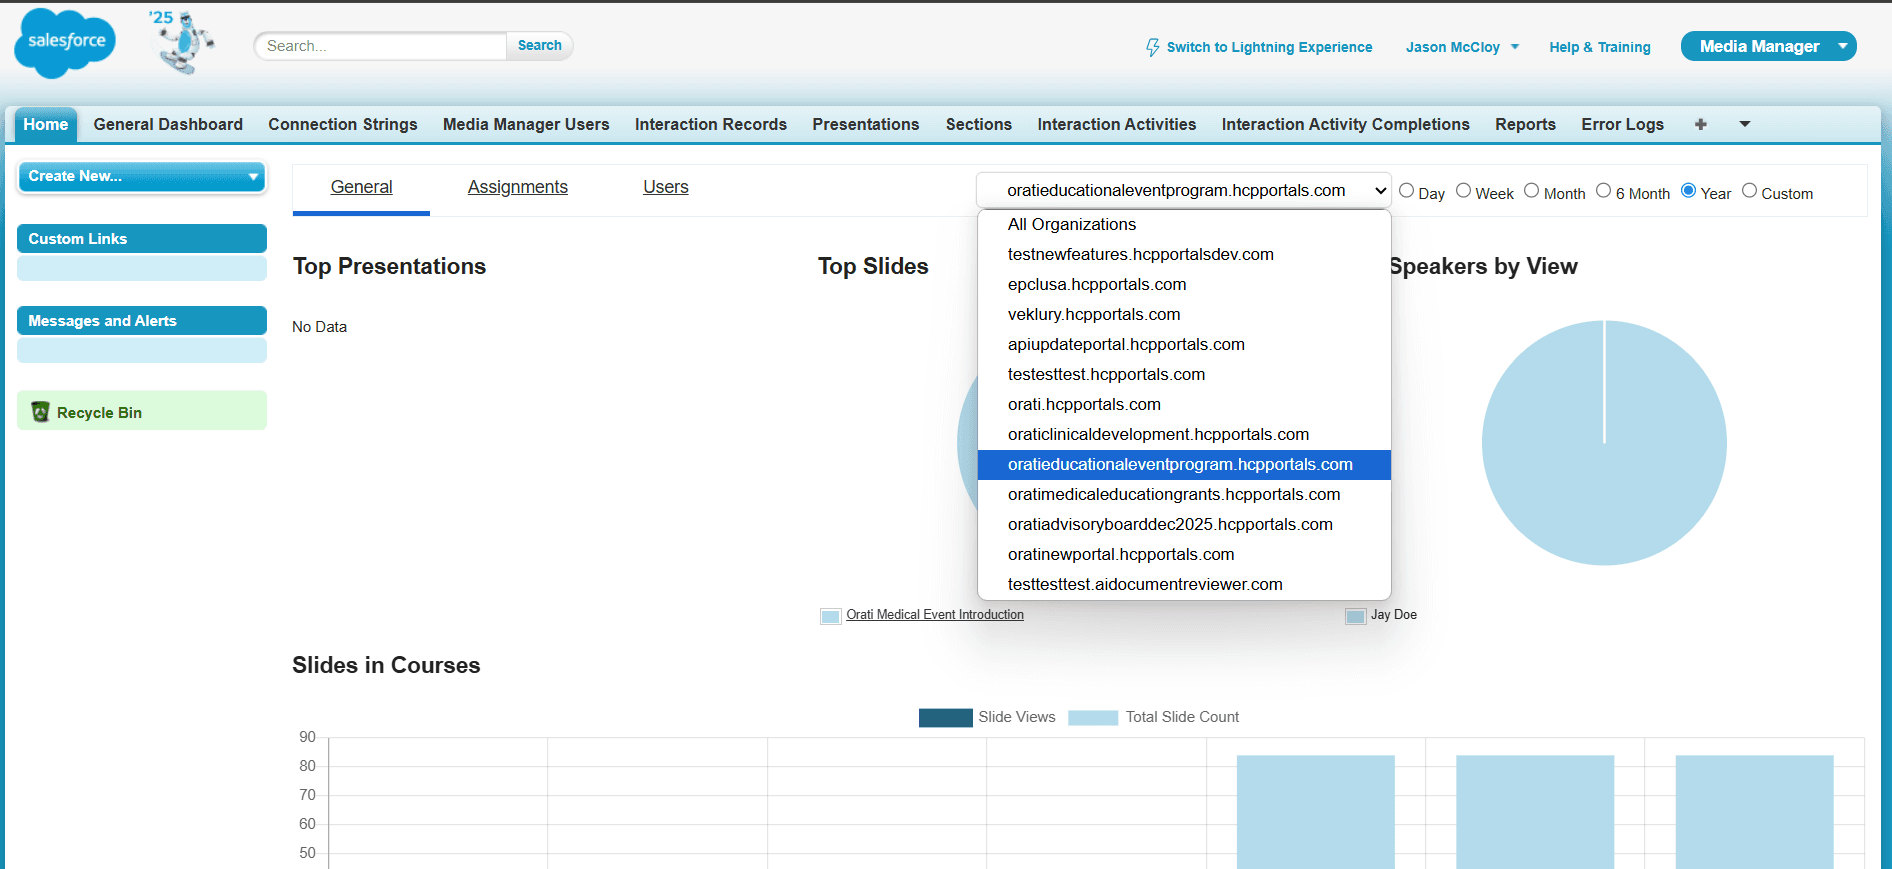
Task: Choose oratiadvisoryboarddec2025.hcpportals.com option
Action: pos(1184,524)
